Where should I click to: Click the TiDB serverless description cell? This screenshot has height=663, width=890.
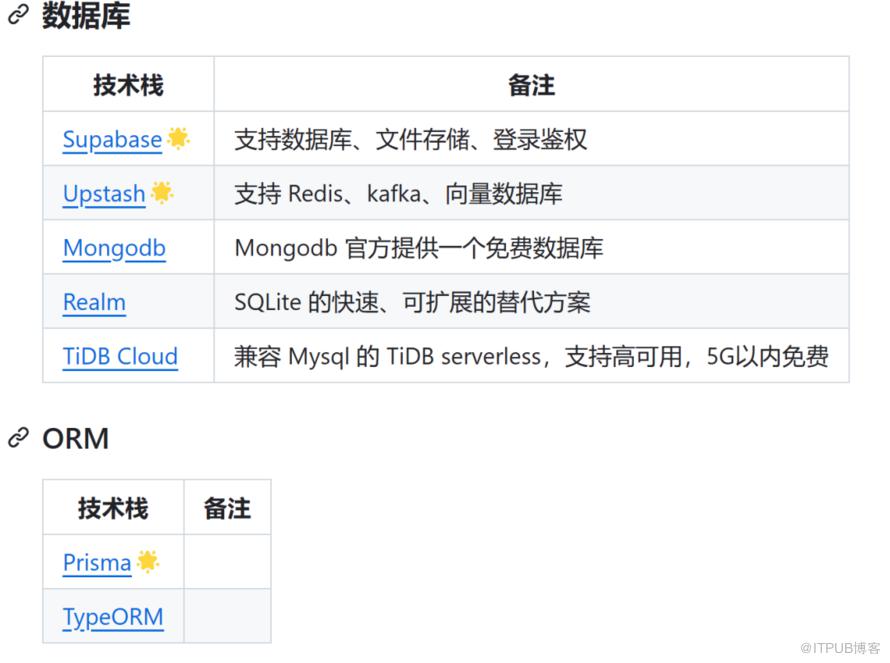click(531, 356)
